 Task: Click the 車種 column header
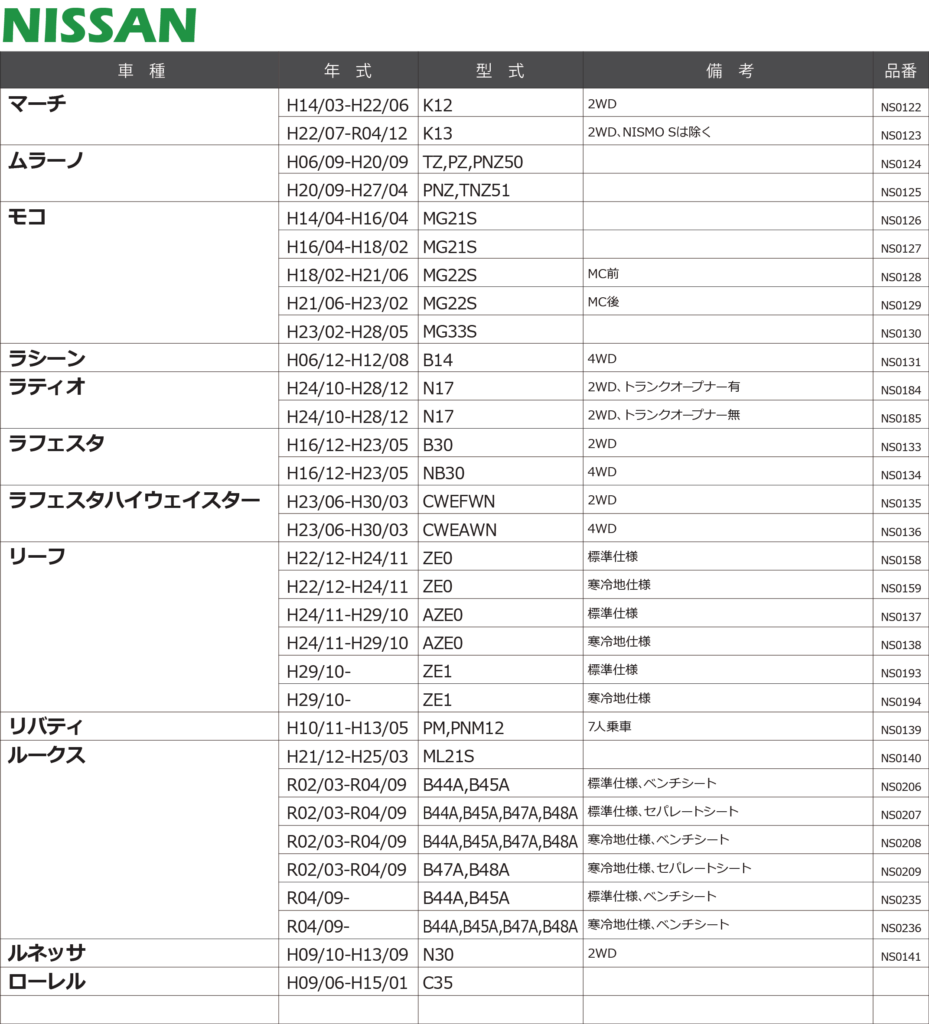pyautogui.click(x=140, y=71)
